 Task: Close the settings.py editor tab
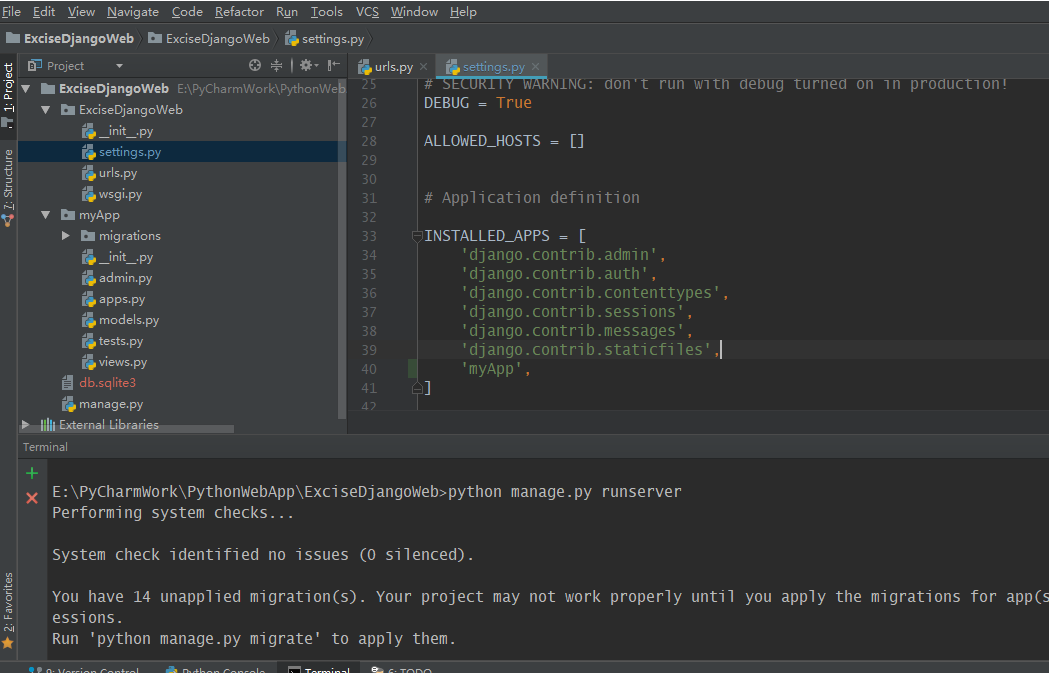click(x=535, y=67)
